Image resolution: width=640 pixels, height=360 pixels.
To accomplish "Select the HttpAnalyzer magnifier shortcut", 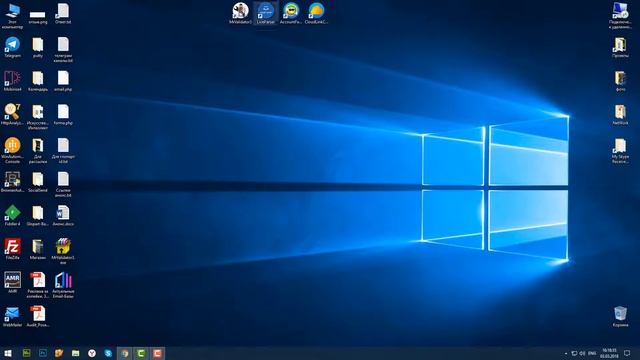I will pyautogui.click(x=12, y=112).
